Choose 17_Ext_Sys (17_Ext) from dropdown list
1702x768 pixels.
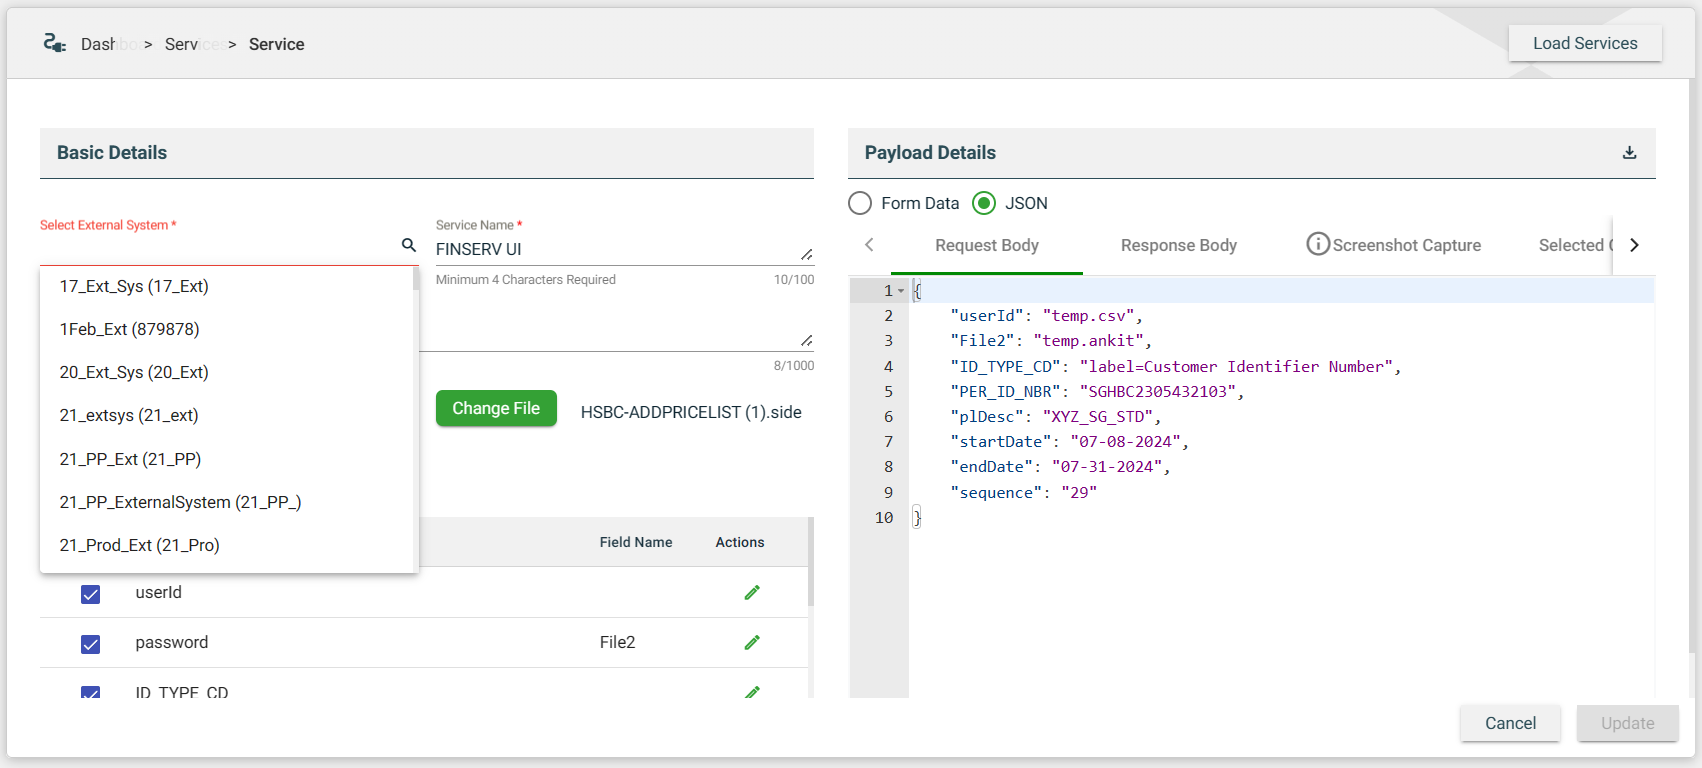pos(134,287)
